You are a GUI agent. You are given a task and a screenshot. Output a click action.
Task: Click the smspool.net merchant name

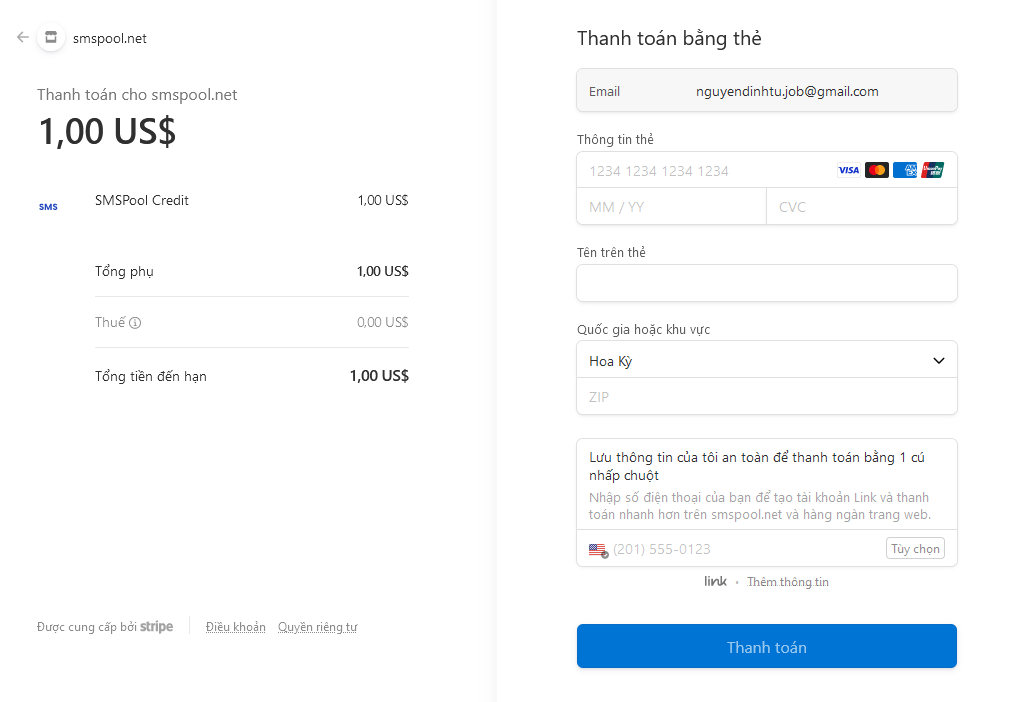click(110, 38)
